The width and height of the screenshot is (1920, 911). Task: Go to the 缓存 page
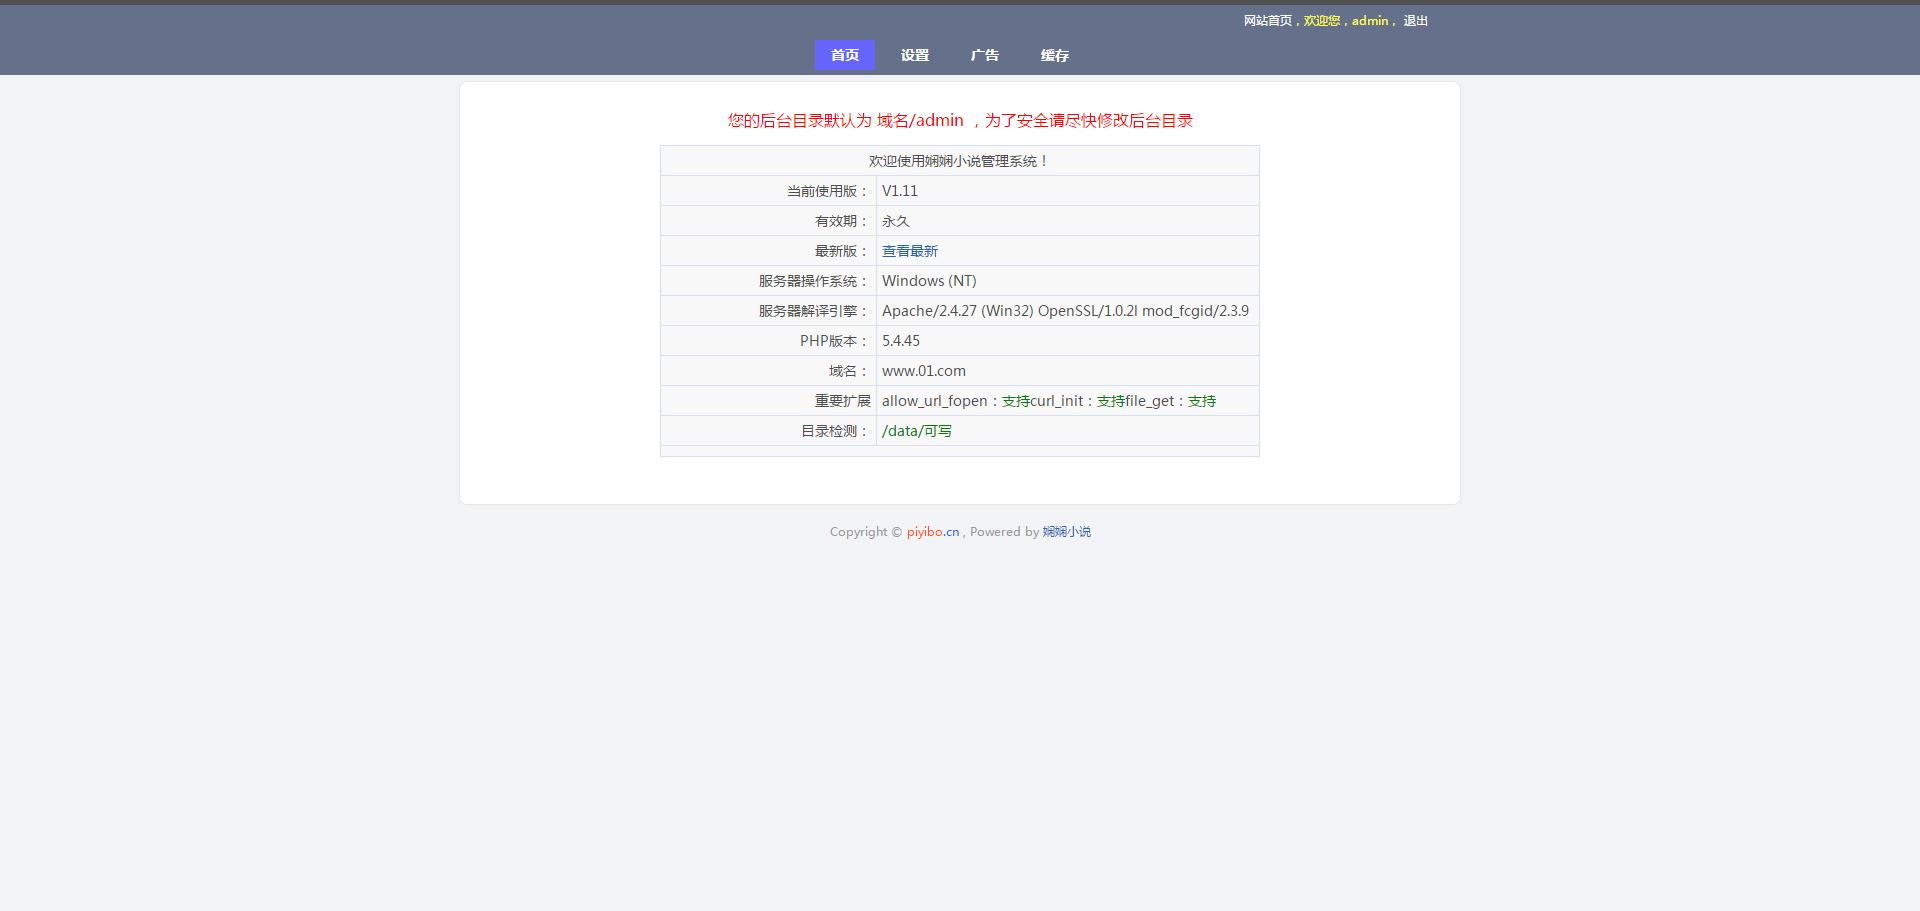(x=1054, y=55)
